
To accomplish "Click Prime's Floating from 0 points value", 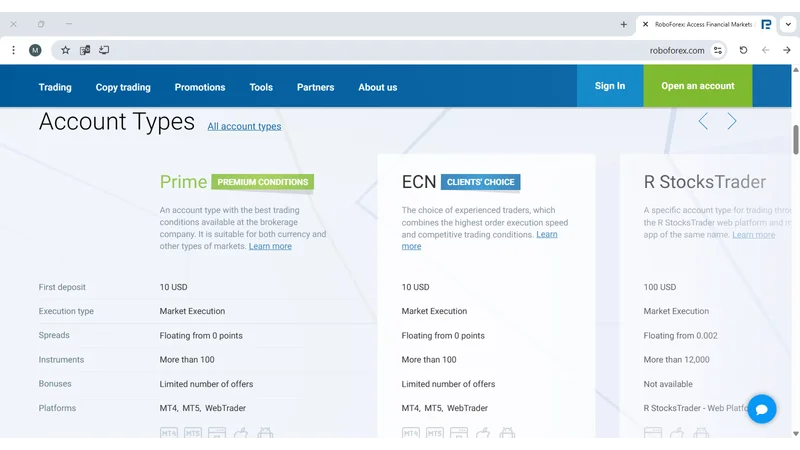I will pyautogui.click(x=201, y=336).
